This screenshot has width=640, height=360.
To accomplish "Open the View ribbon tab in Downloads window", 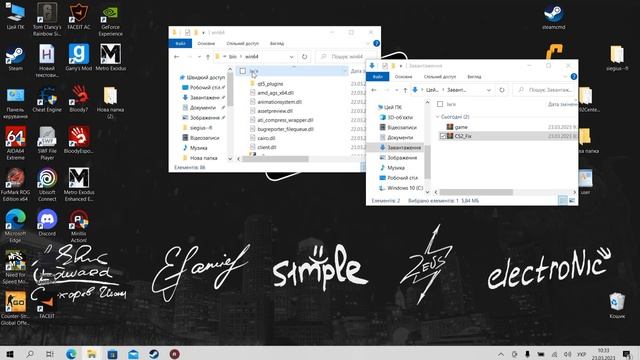I will [474, 76].
